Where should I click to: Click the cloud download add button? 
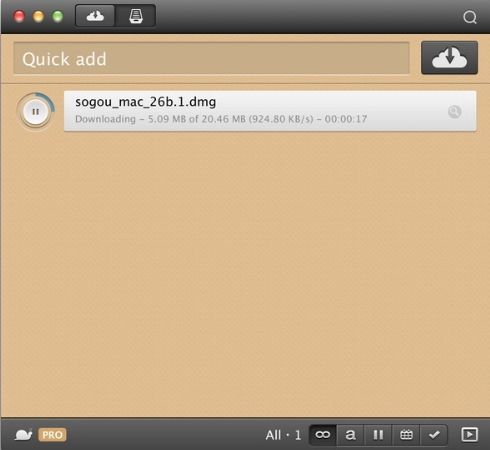click(x=449, y=58)
